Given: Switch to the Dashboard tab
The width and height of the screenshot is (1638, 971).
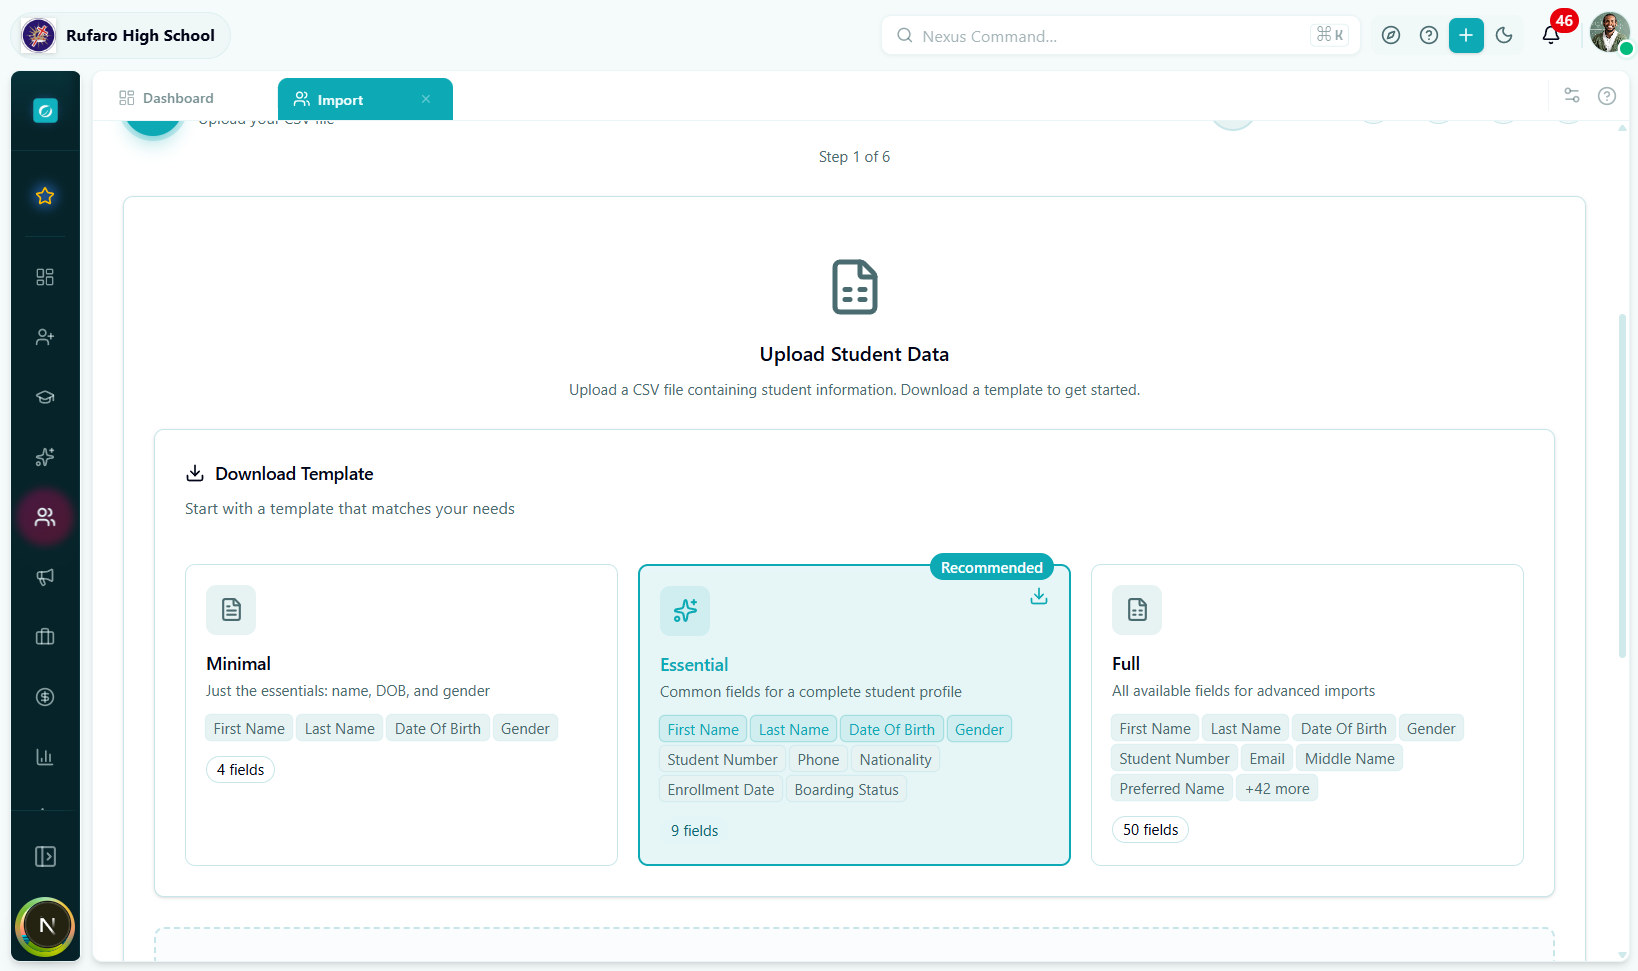Looking at the screenshot, I should click(166, 98).
